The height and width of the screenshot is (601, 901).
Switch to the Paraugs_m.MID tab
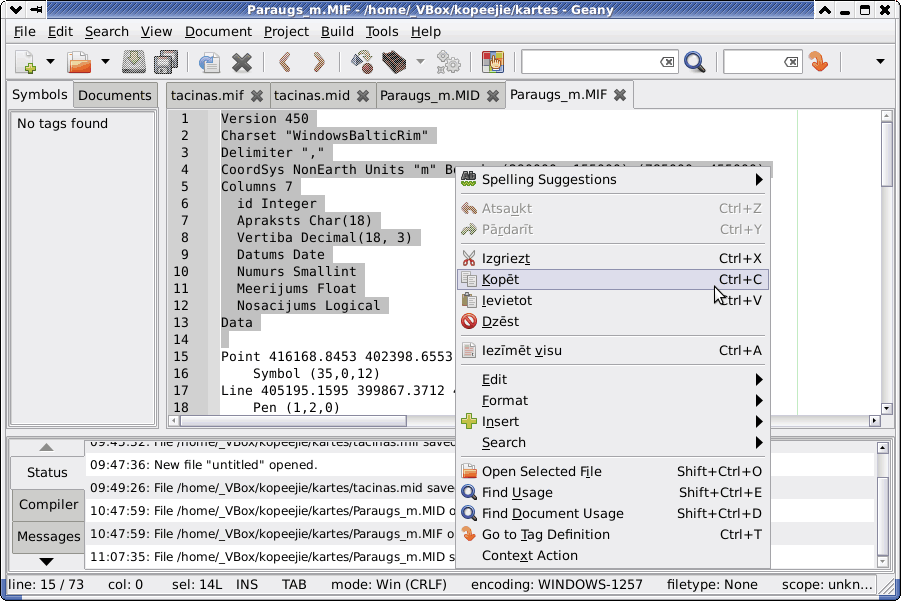tap(430, 95)
